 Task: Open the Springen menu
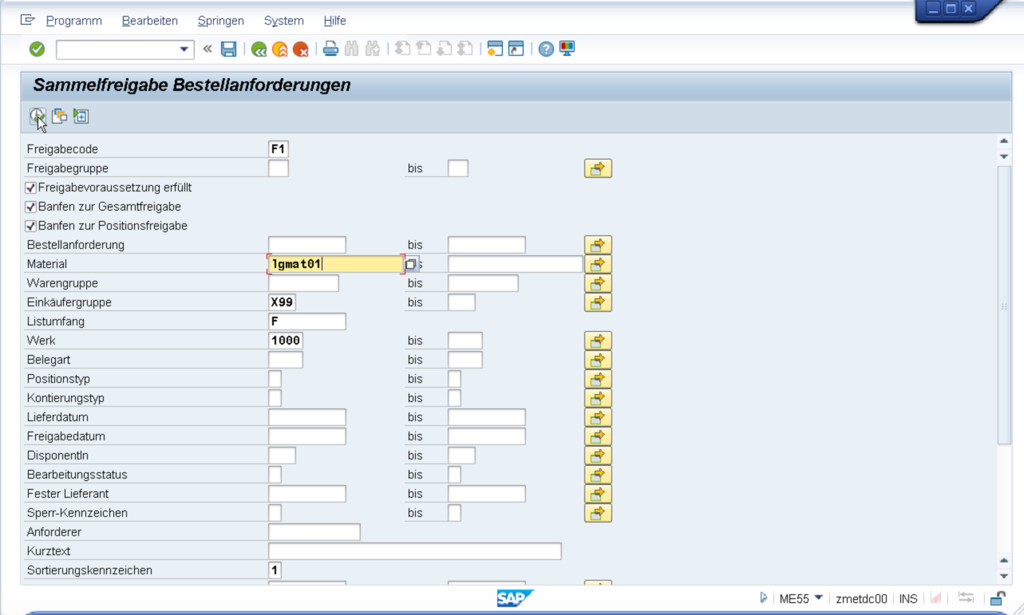[221, 21]
